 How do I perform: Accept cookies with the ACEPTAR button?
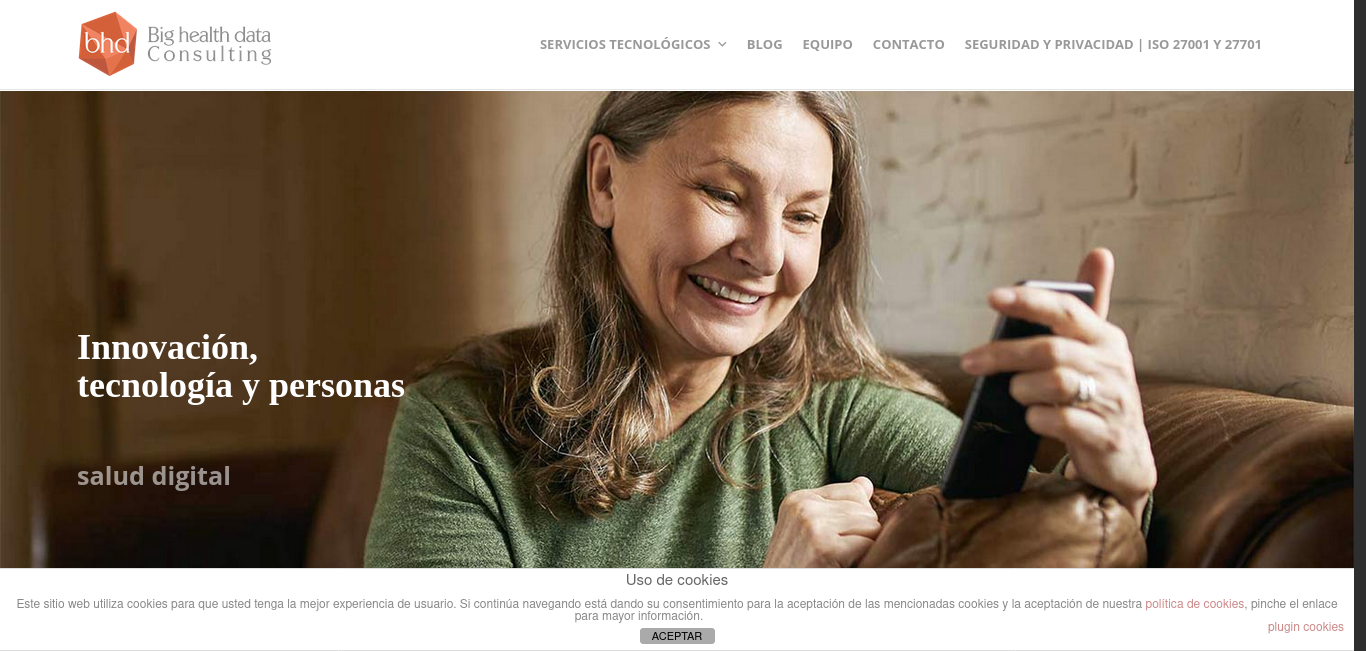677,636
